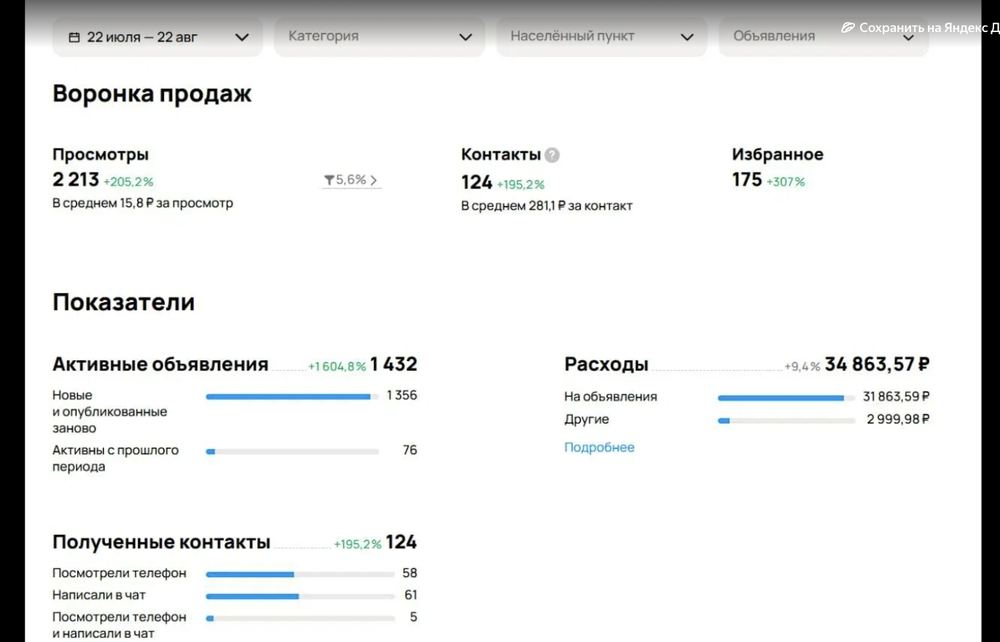The height and width of the screenshot is (642, 1000).
Task: Click the Написали в чат bar
Action: [300, 597]
